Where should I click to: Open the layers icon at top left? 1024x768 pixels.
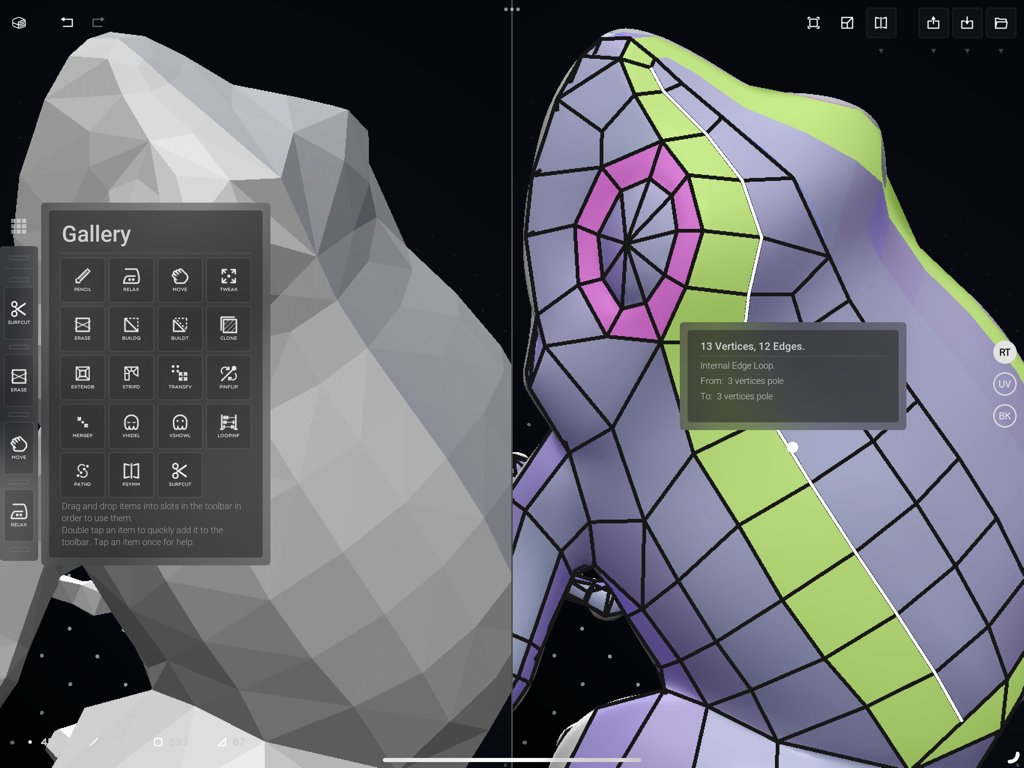(17, 22)
